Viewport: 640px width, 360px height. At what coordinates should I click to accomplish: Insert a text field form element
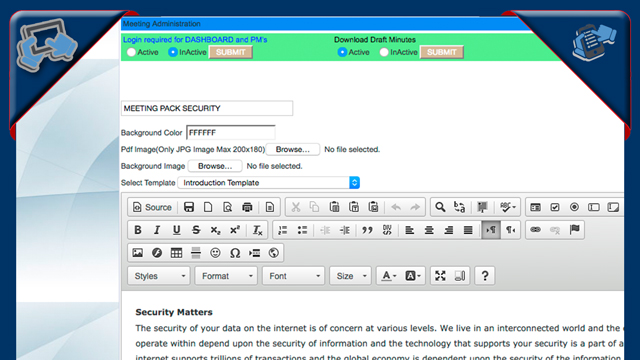point(594,207)
